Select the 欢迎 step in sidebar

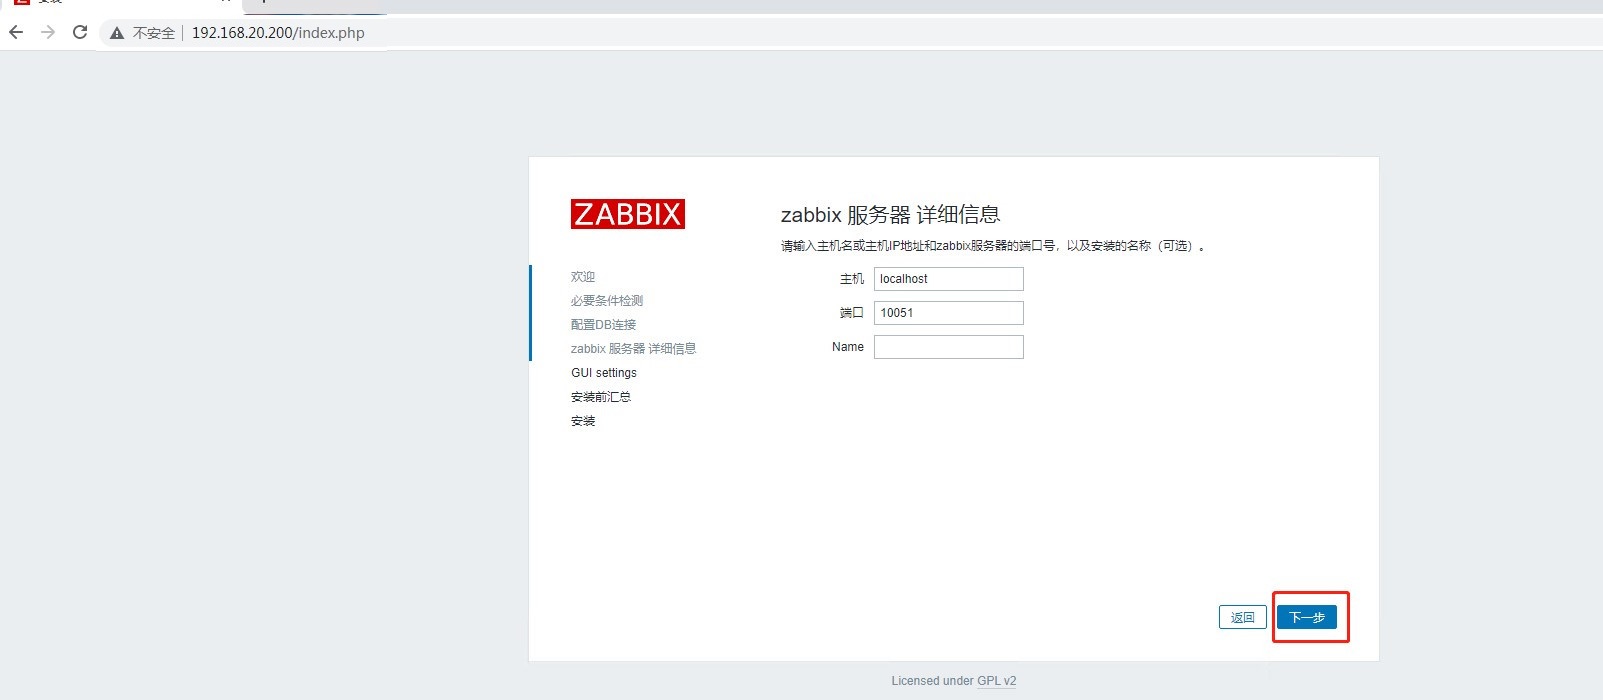(583, 277)
